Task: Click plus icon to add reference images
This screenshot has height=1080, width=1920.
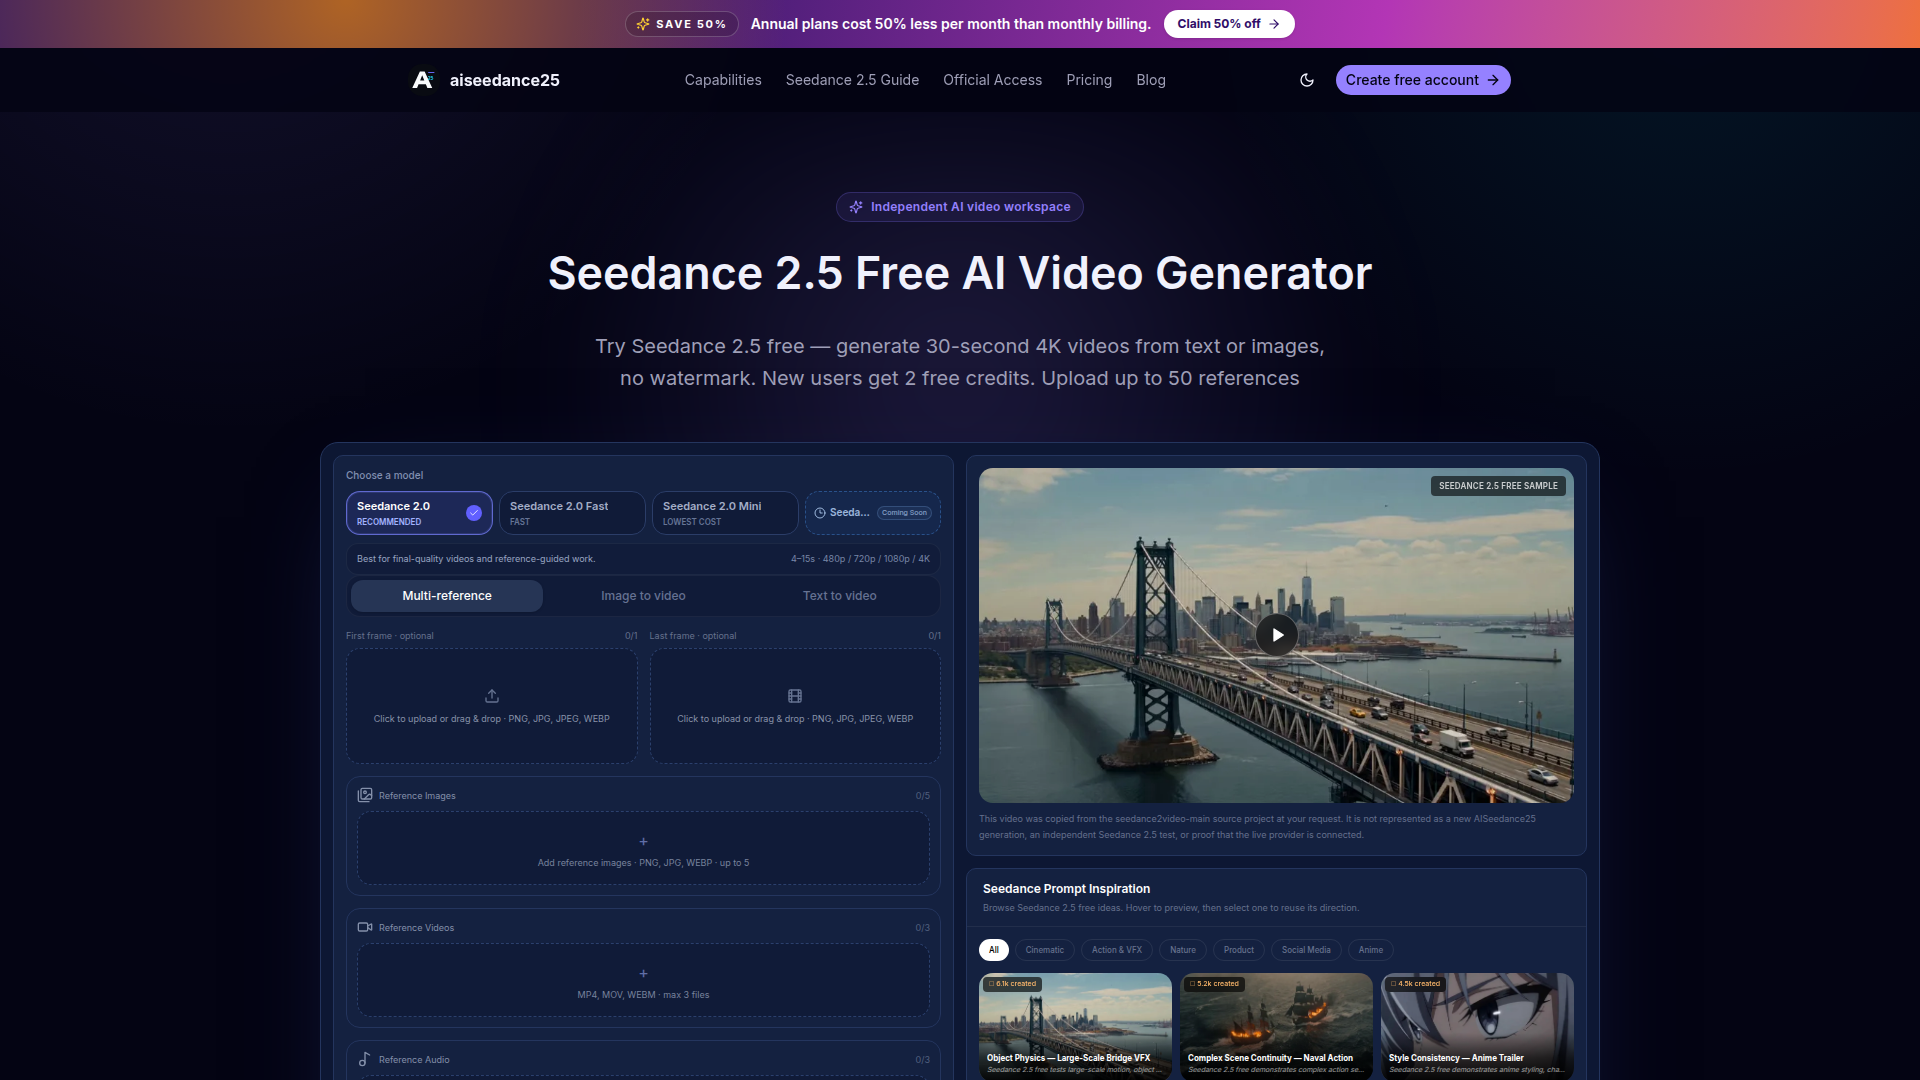Action: 643,842
